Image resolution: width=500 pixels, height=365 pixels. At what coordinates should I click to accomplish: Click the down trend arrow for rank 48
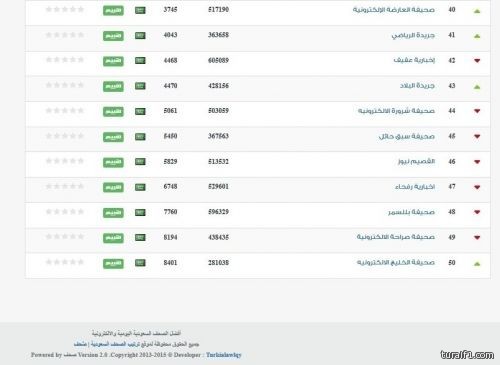click(x=477, y=212)
